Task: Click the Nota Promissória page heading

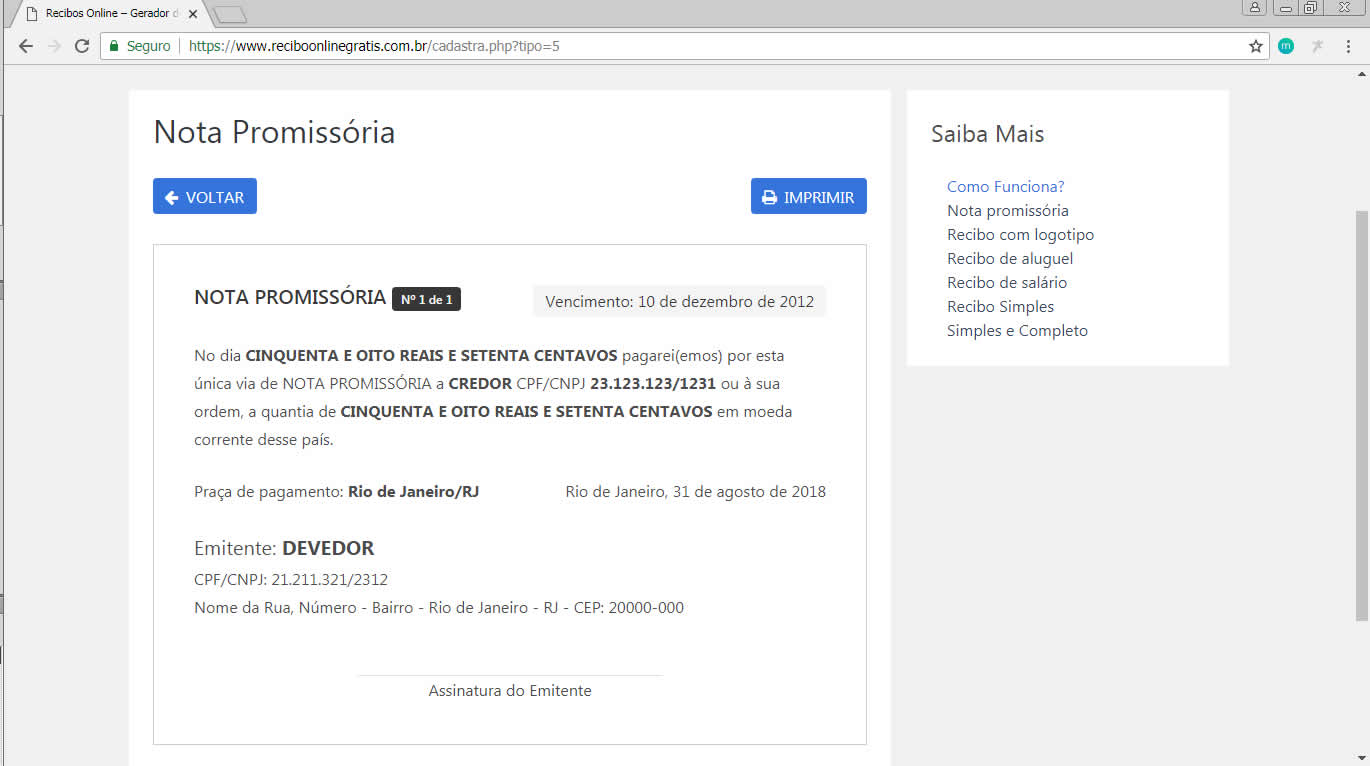Action: pyautogui.click(x=274, y=132)
